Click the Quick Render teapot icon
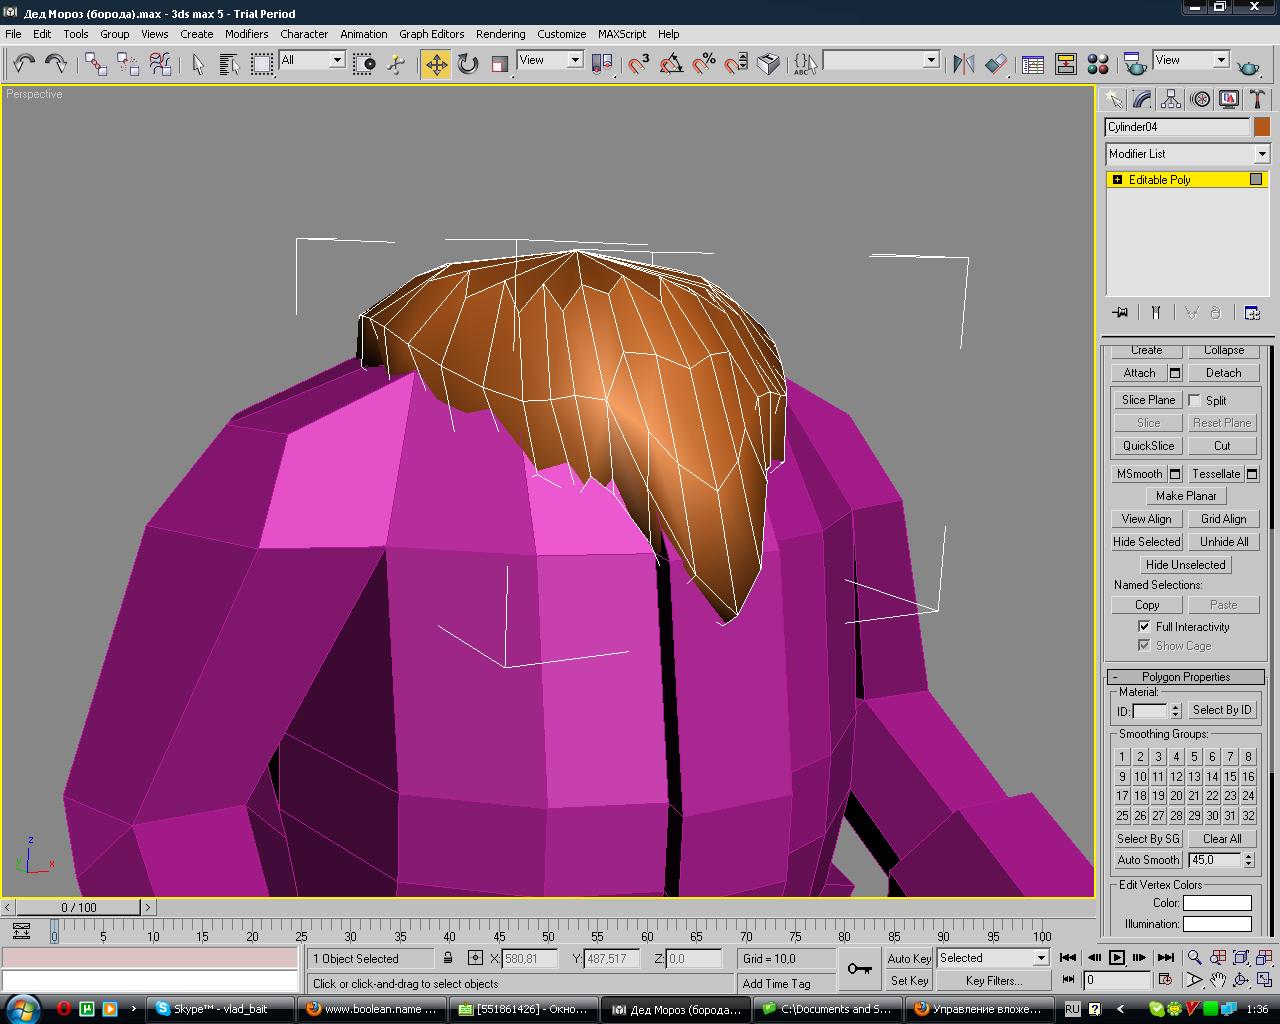 click(x=1248, y=66)
